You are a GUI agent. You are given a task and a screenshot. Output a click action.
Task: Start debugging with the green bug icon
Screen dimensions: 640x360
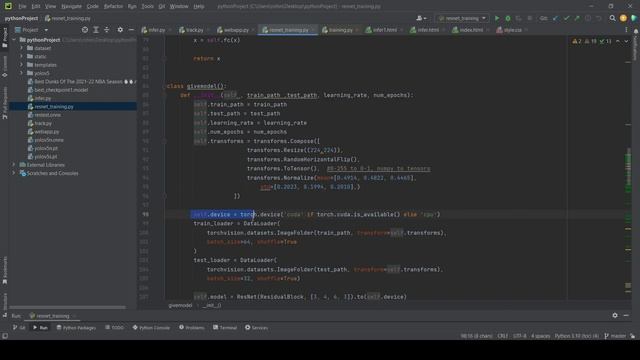[x=508, y=18]
